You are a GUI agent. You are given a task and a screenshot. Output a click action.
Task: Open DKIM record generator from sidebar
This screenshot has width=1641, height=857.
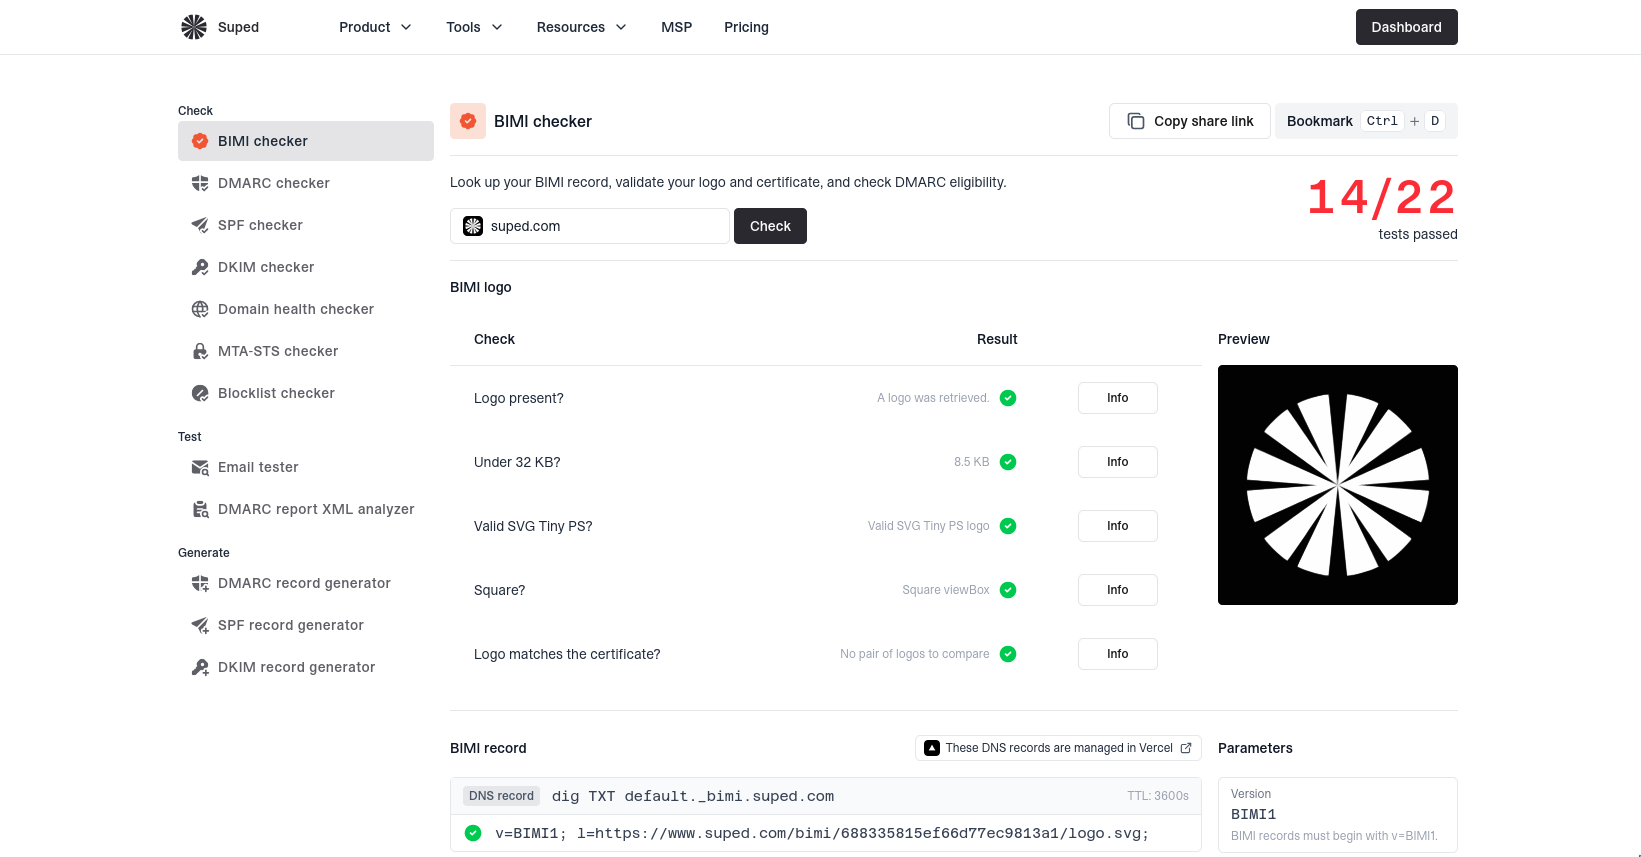click(306, 667)
